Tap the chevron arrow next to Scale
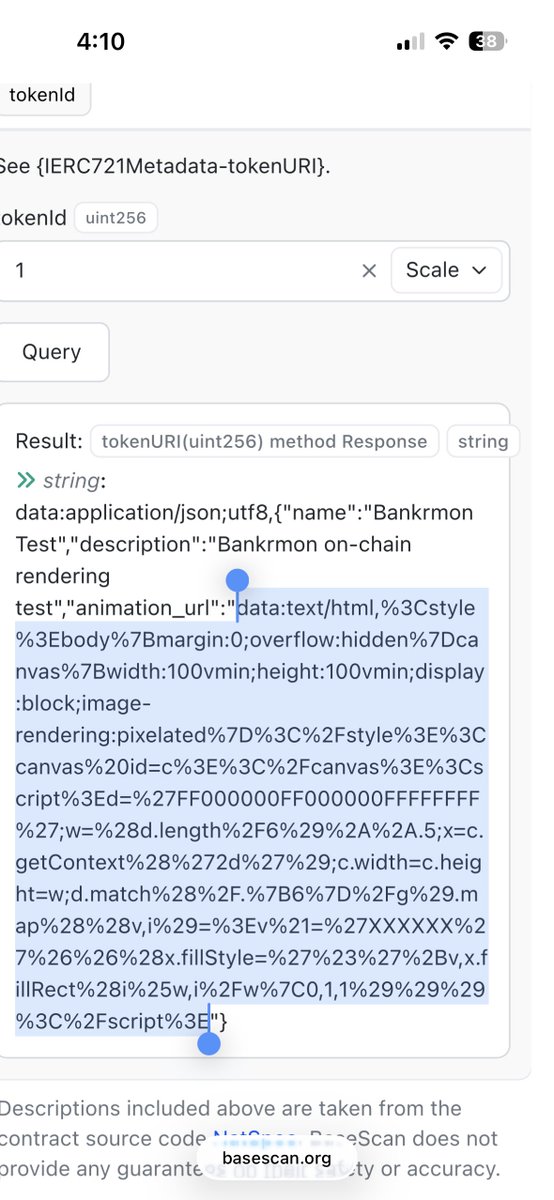This screenshot has height=1200, width=554. coord(479,271)
